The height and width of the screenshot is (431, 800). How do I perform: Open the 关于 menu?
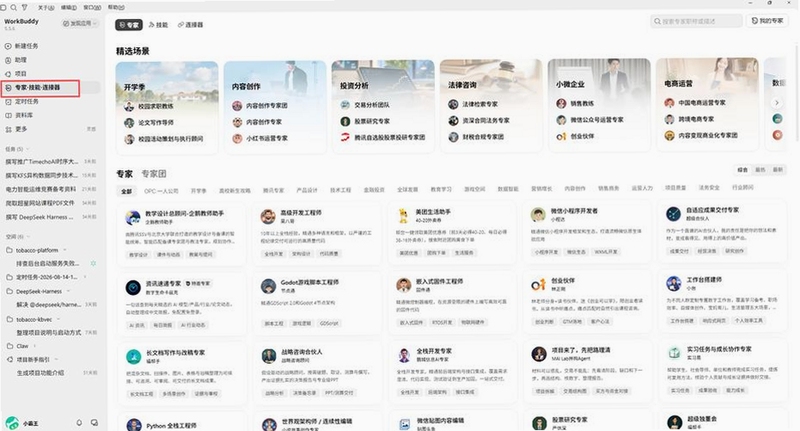46,8
